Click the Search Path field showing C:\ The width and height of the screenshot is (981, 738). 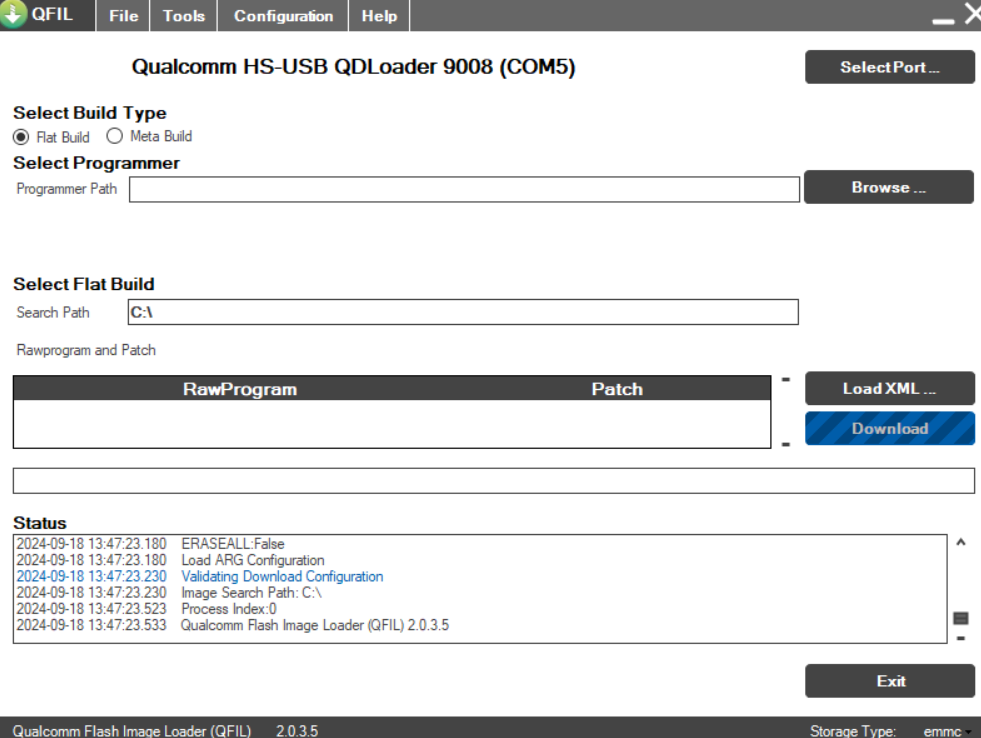pyautogui.click(x=463, y=312)
